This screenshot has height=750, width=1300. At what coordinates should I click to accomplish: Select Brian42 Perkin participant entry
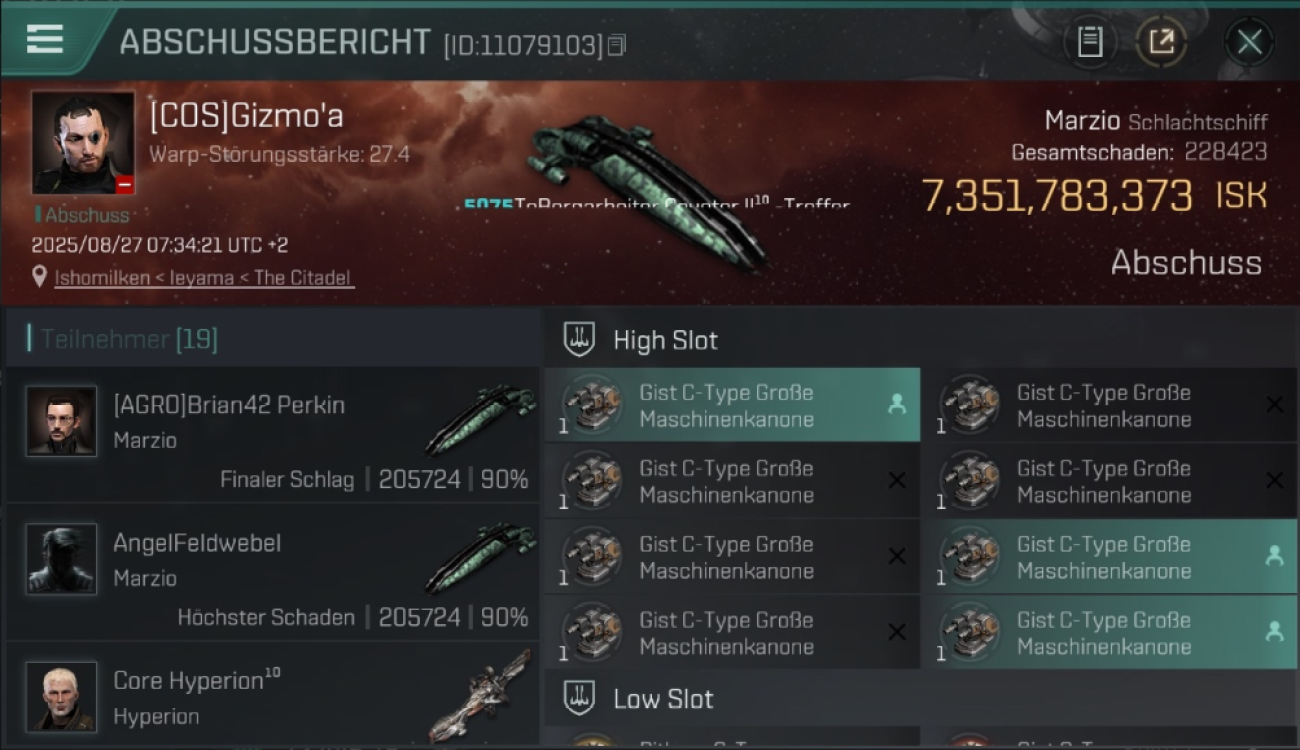(x=272, y=435)
